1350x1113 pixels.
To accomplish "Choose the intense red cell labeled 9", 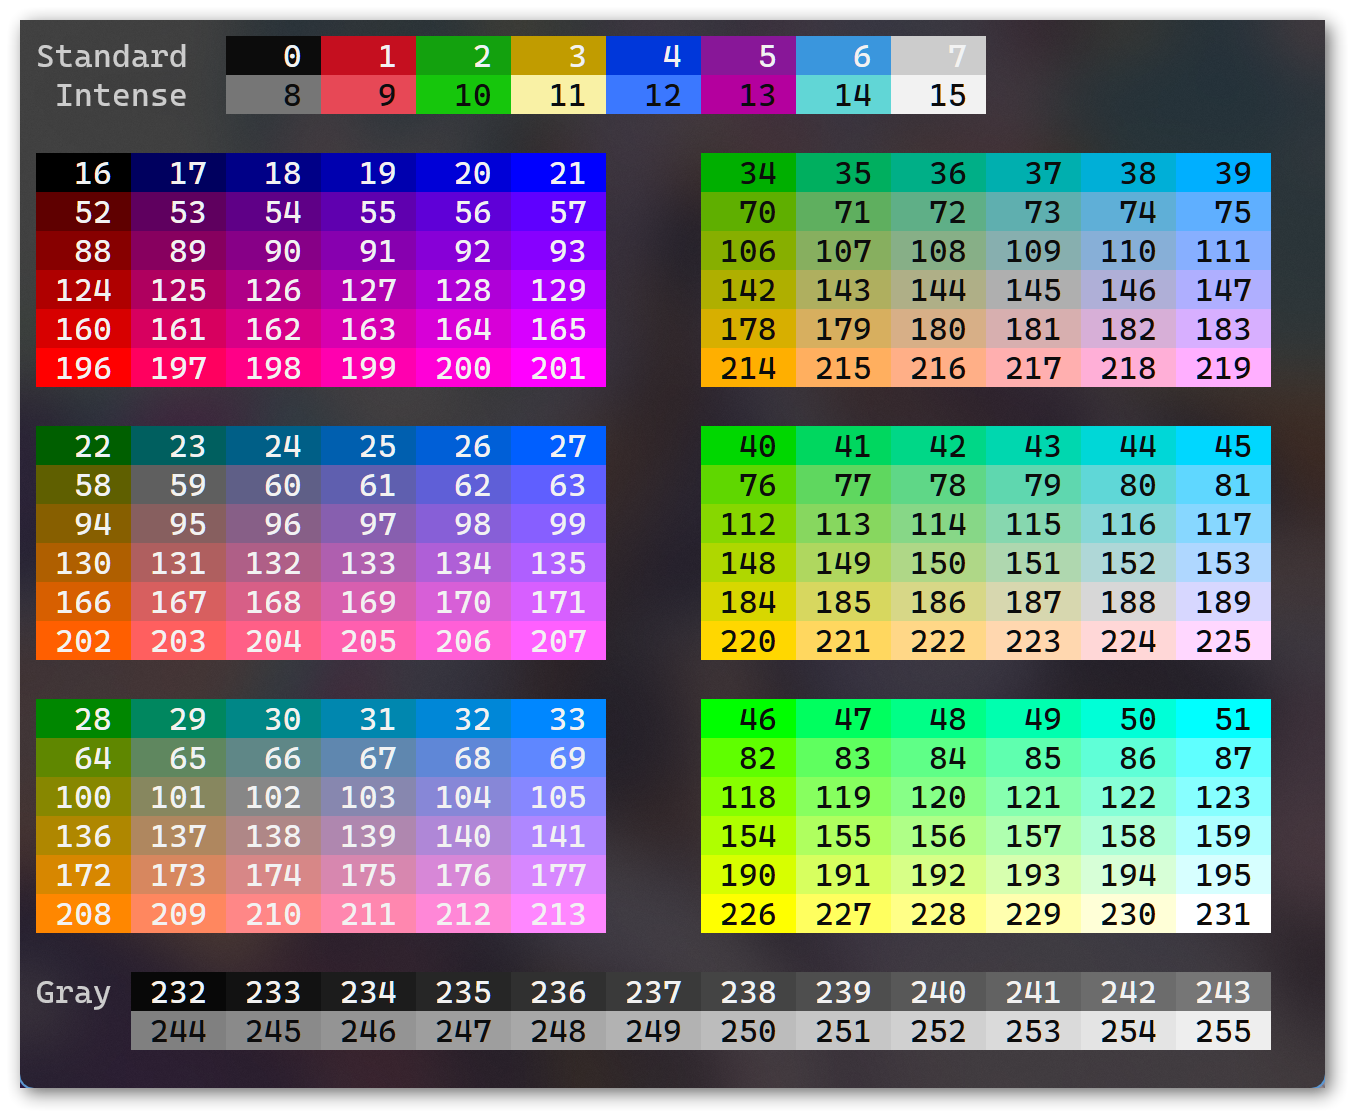I will pyautogui.click(x=368, y=95).
